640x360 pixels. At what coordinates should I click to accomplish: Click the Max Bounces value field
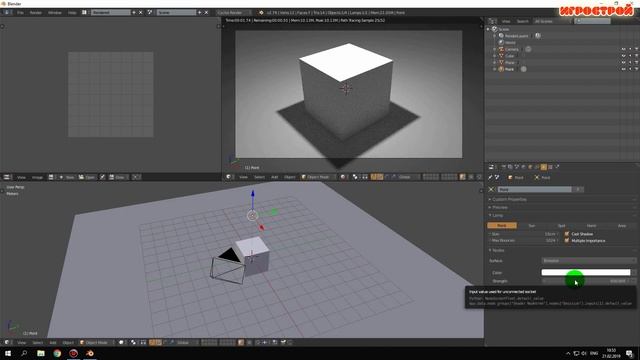pos(524,241)
